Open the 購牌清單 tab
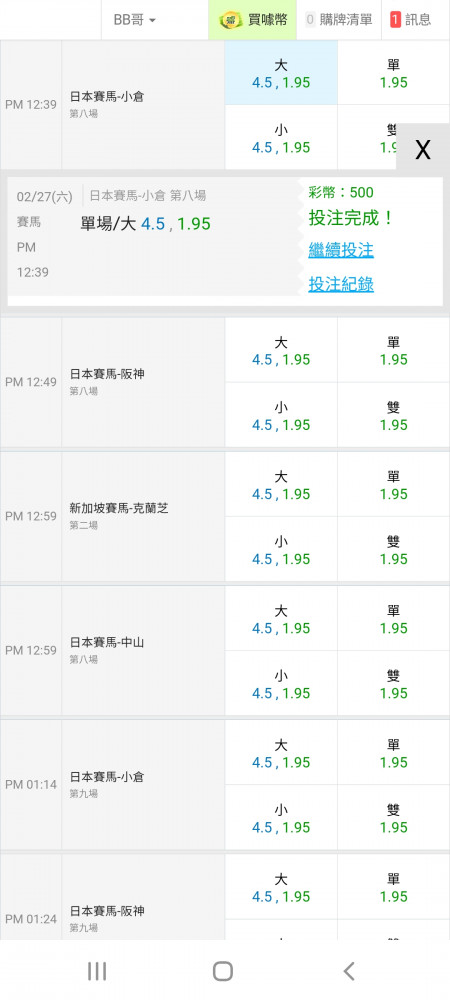This screenshot has height=1000, width=450. (339, 20)
